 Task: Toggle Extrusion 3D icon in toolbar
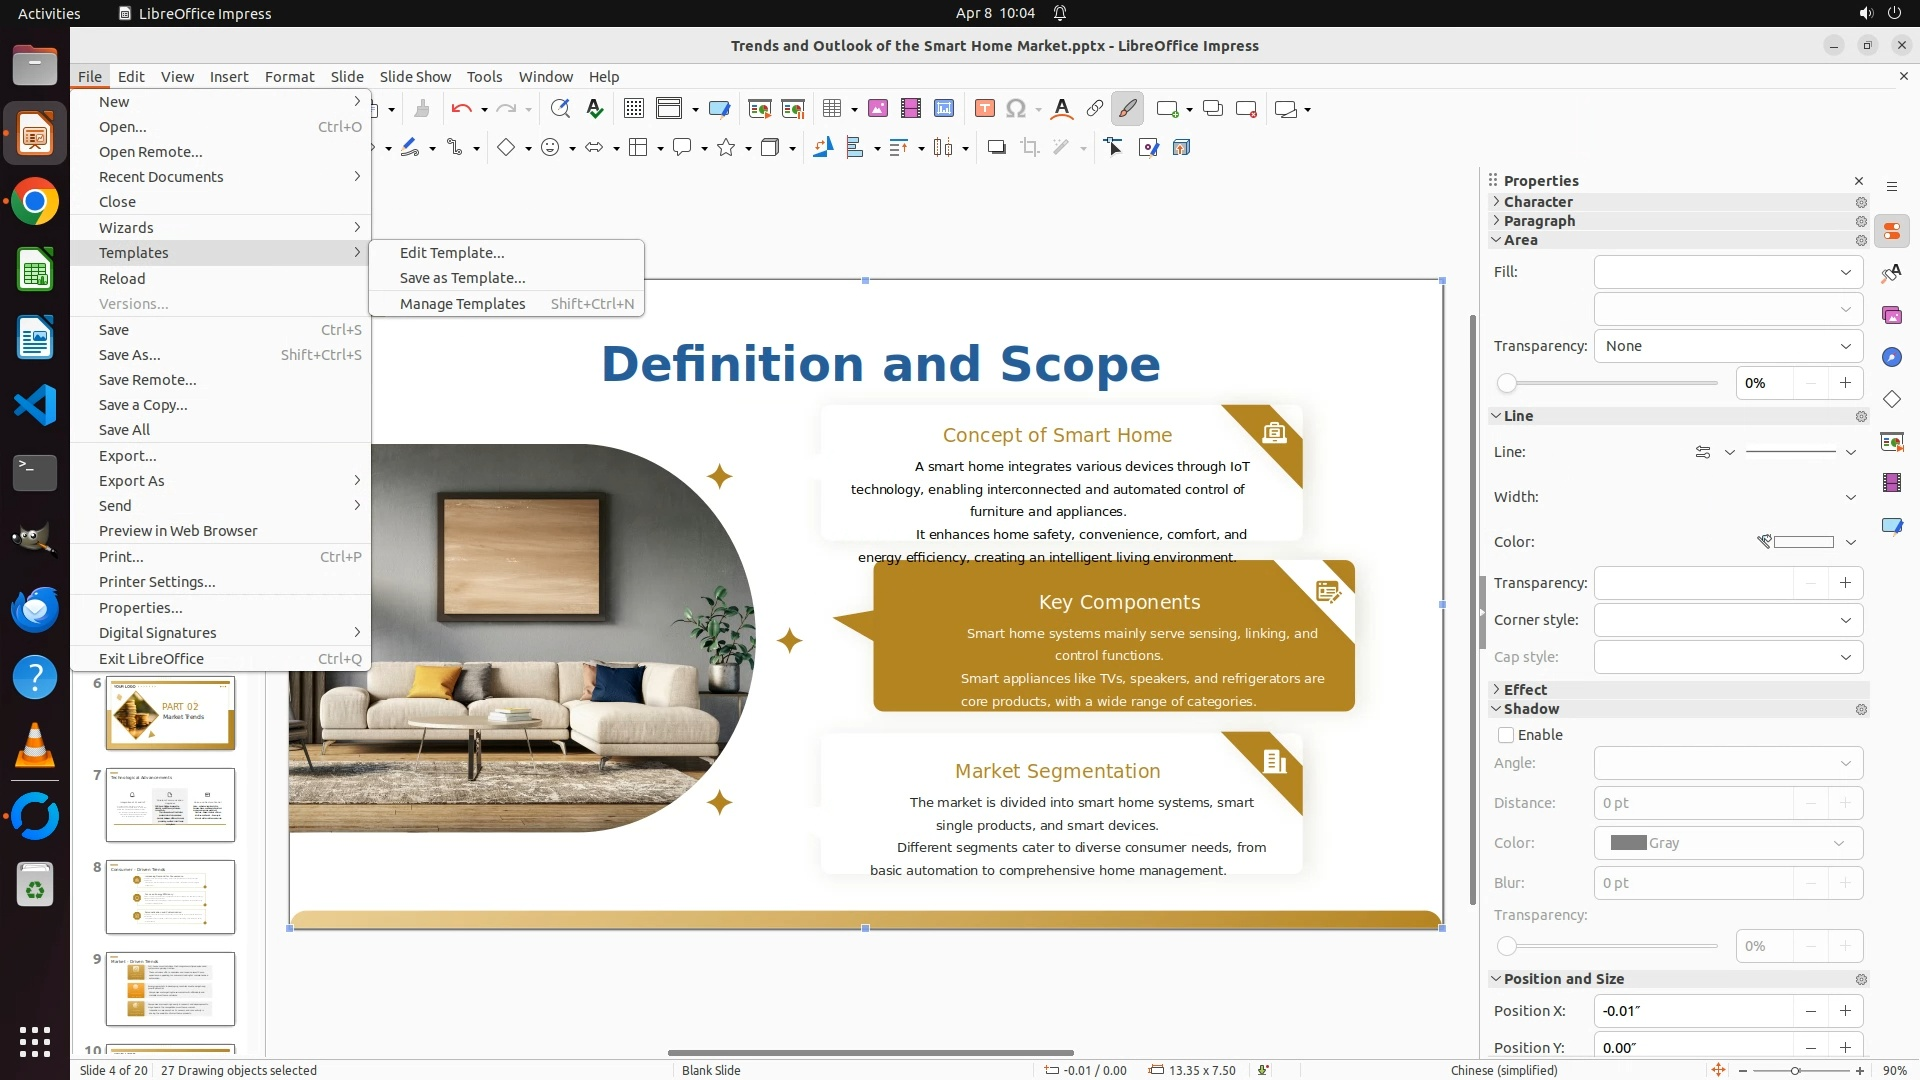pyautogui.click(x=1181, y=148)
